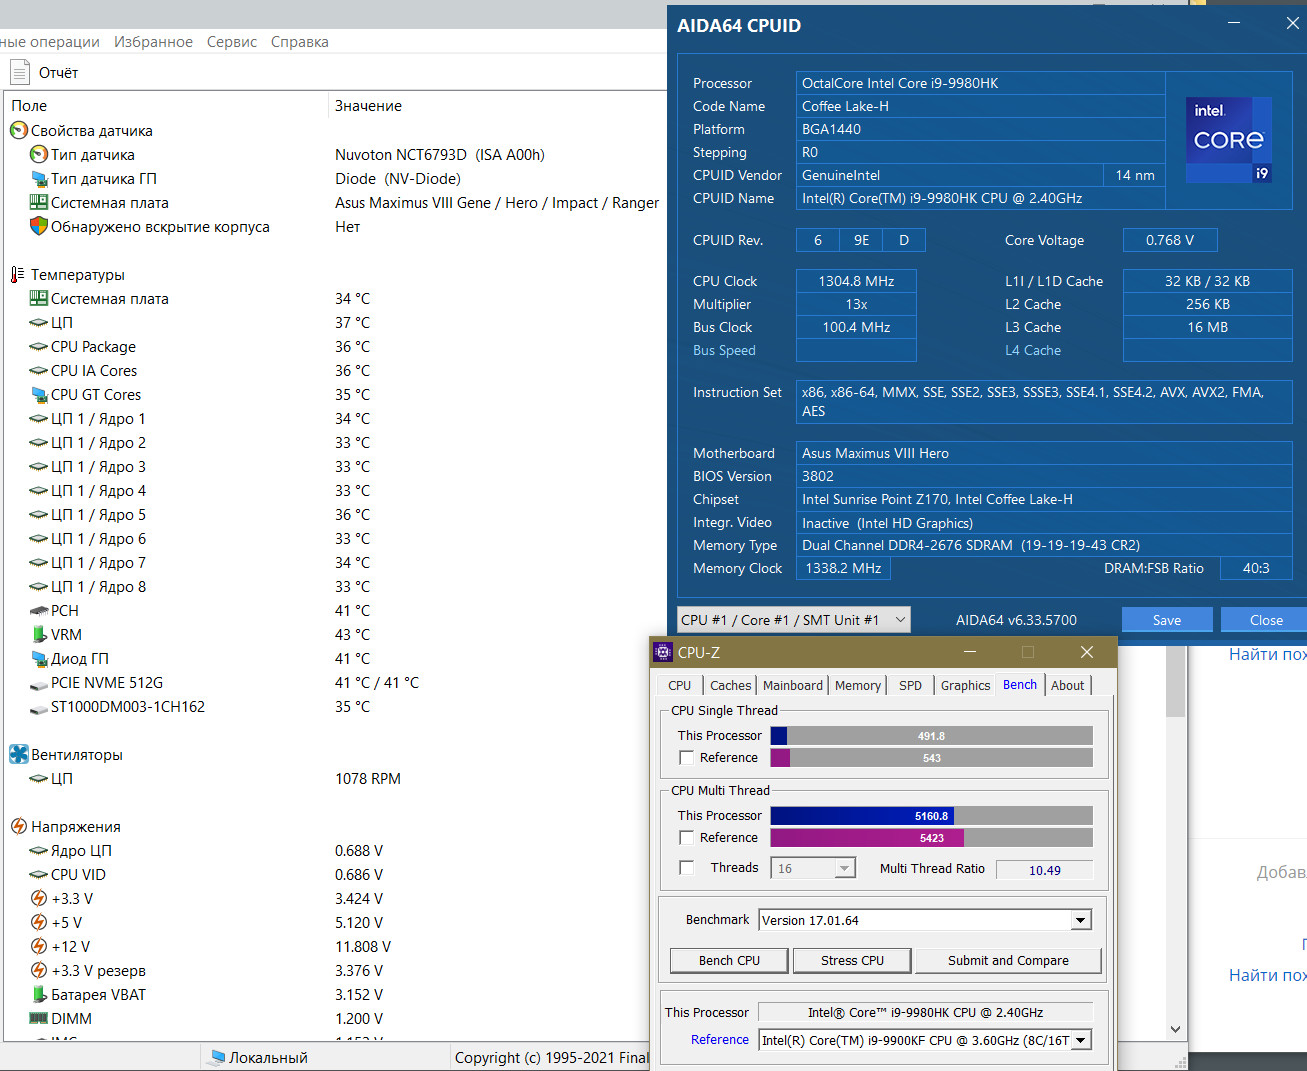1307x1071 pixels.
Task: Click the CPU-Z app icon in title bar
Action: click(663, 652)
